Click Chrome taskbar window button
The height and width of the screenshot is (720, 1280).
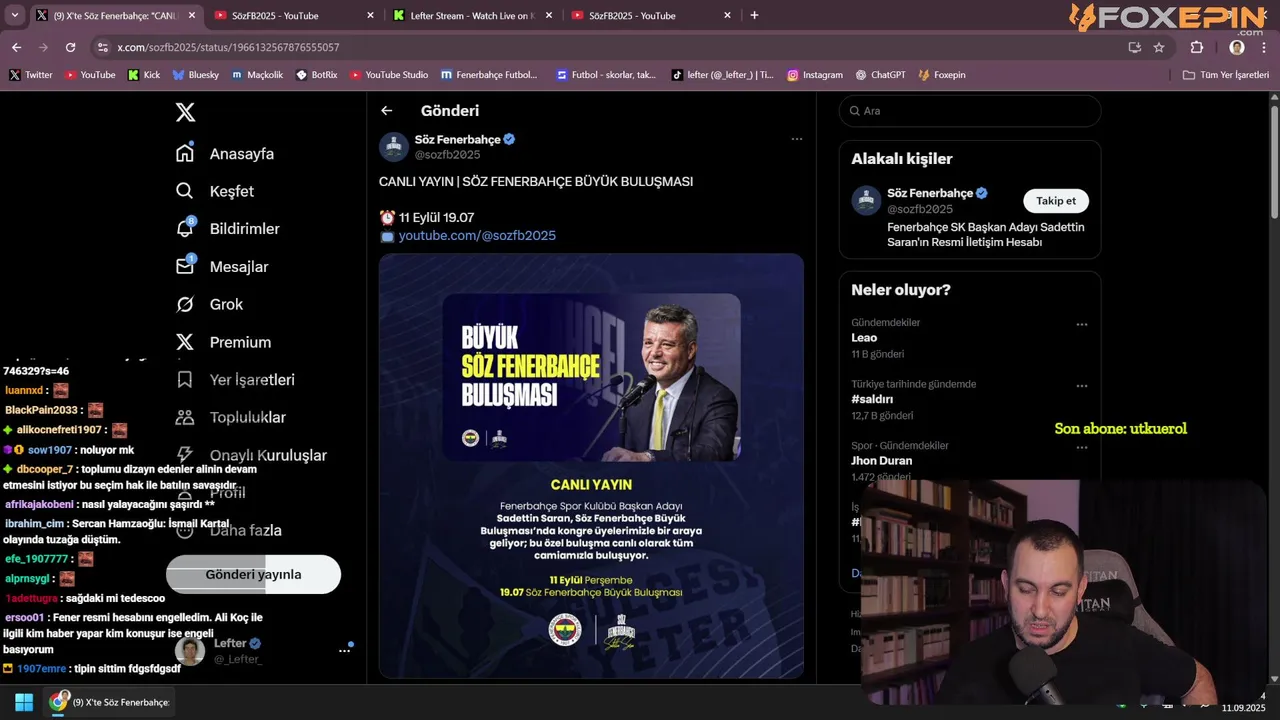coord(111,702)
